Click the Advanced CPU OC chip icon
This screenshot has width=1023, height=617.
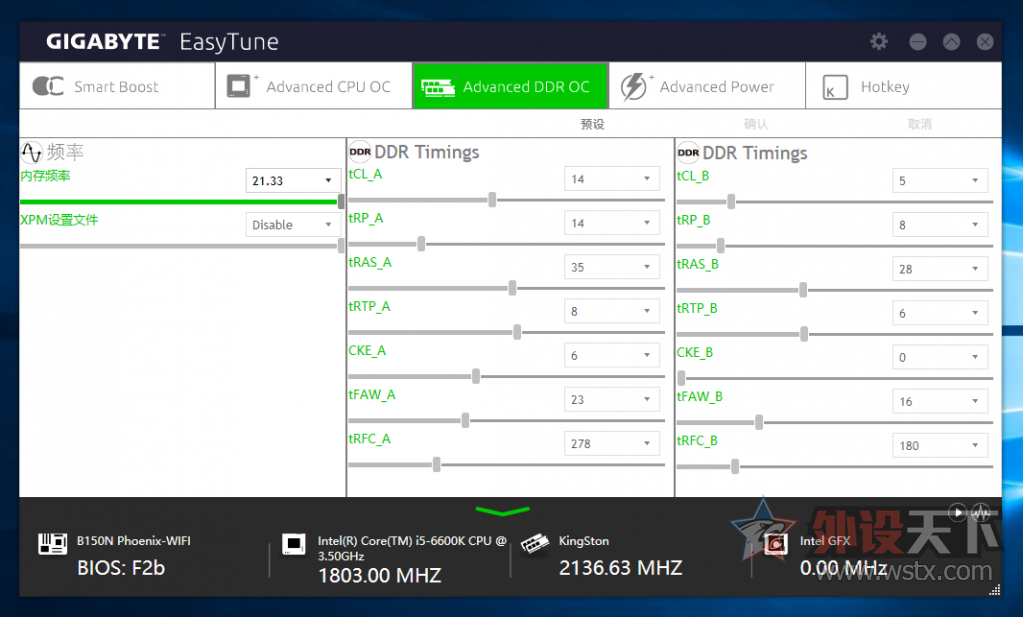click(238, 86)
